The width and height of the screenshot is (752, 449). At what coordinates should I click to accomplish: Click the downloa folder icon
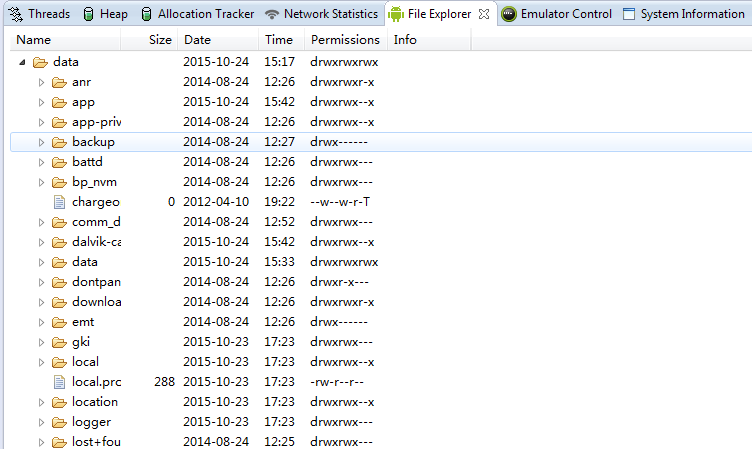tap(59, 302)
